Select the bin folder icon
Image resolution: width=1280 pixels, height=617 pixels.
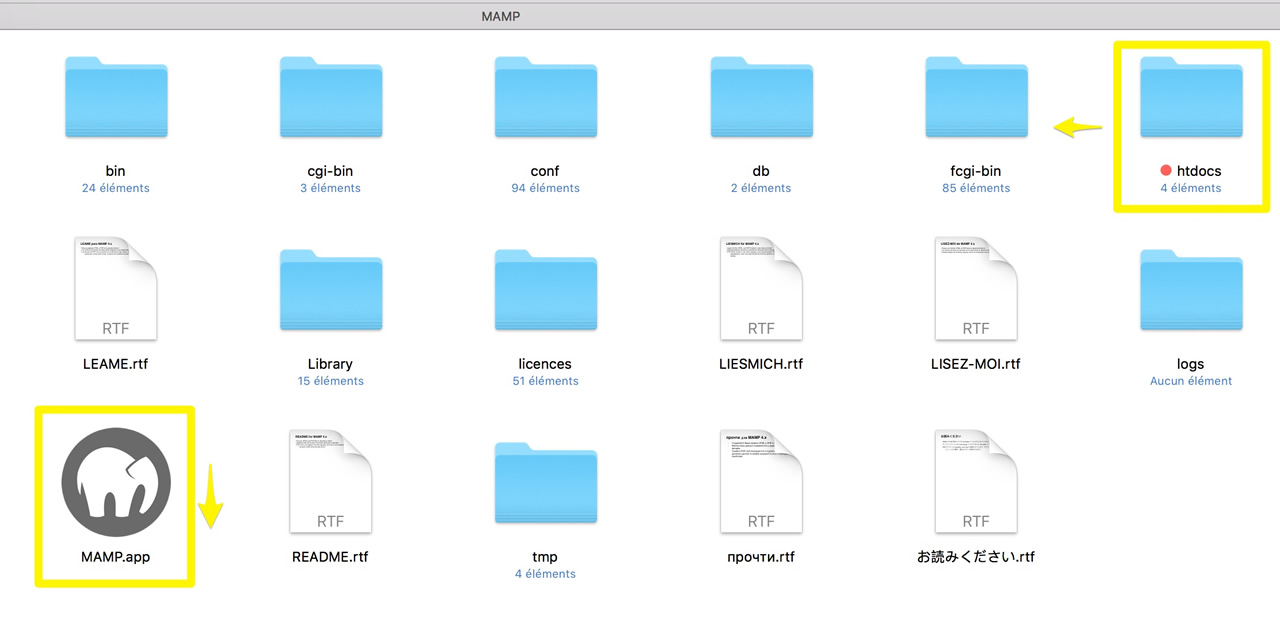pyautogui.click(x=116, y=97)
